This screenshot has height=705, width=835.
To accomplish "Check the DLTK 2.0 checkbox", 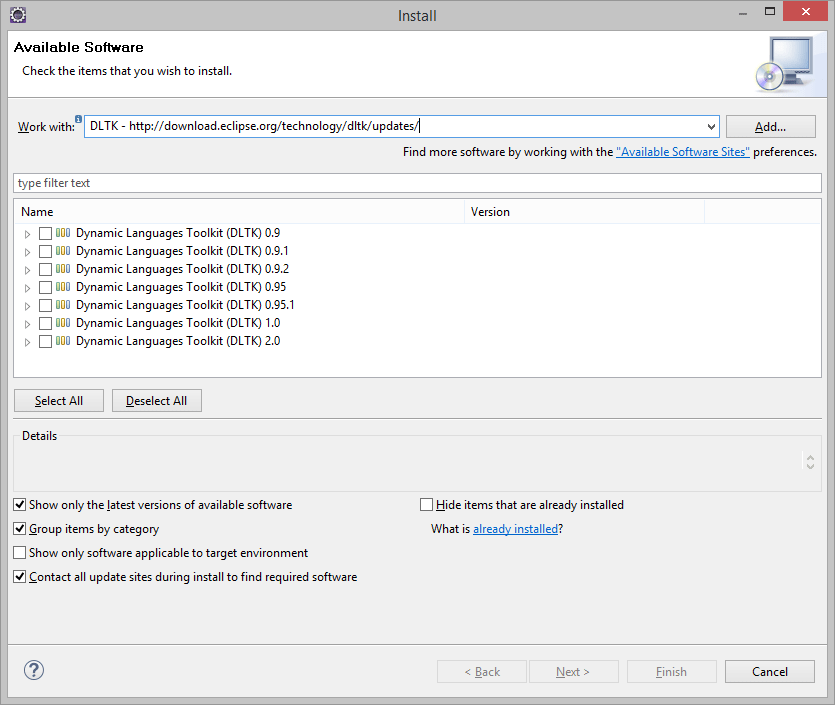I will 45,341.
